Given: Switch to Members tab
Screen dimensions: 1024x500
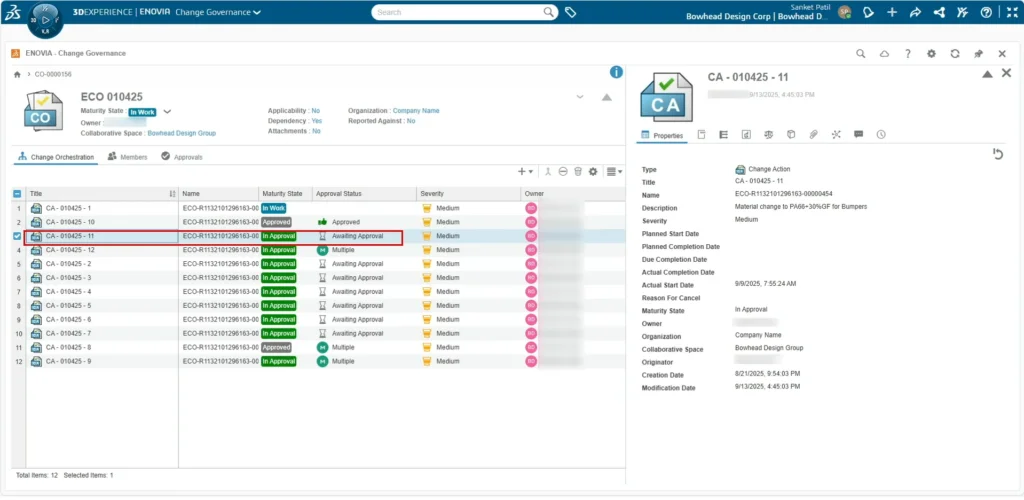Looking at the screenshot, I should point(127,157).
